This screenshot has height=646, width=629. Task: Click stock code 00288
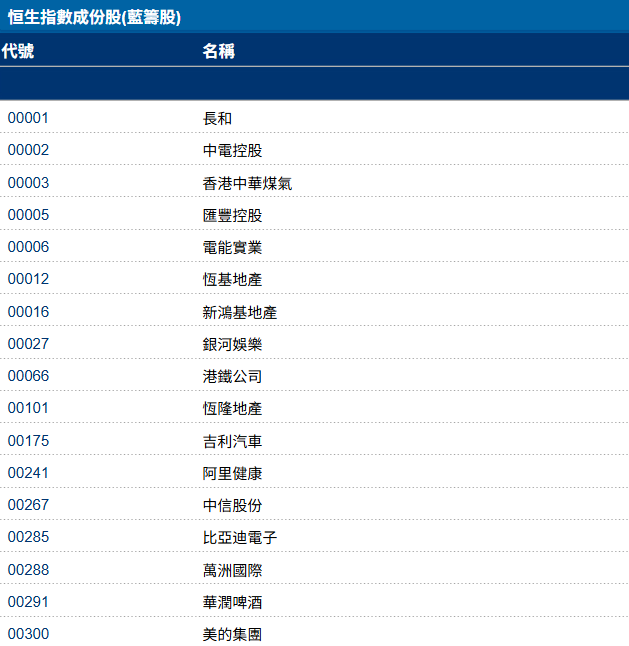(x=28, y=570)
